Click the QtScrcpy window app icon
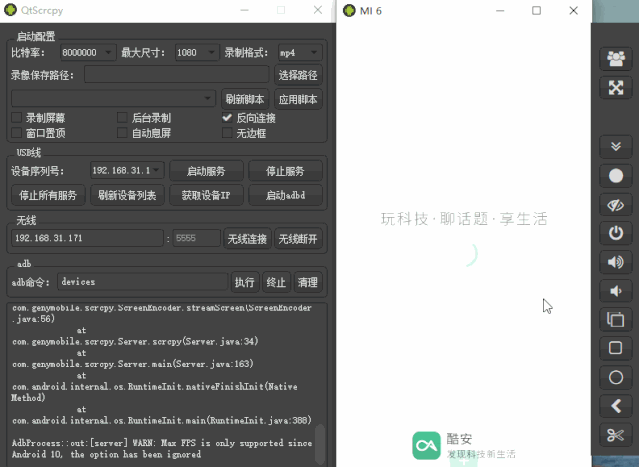 [x=10, y=10]
